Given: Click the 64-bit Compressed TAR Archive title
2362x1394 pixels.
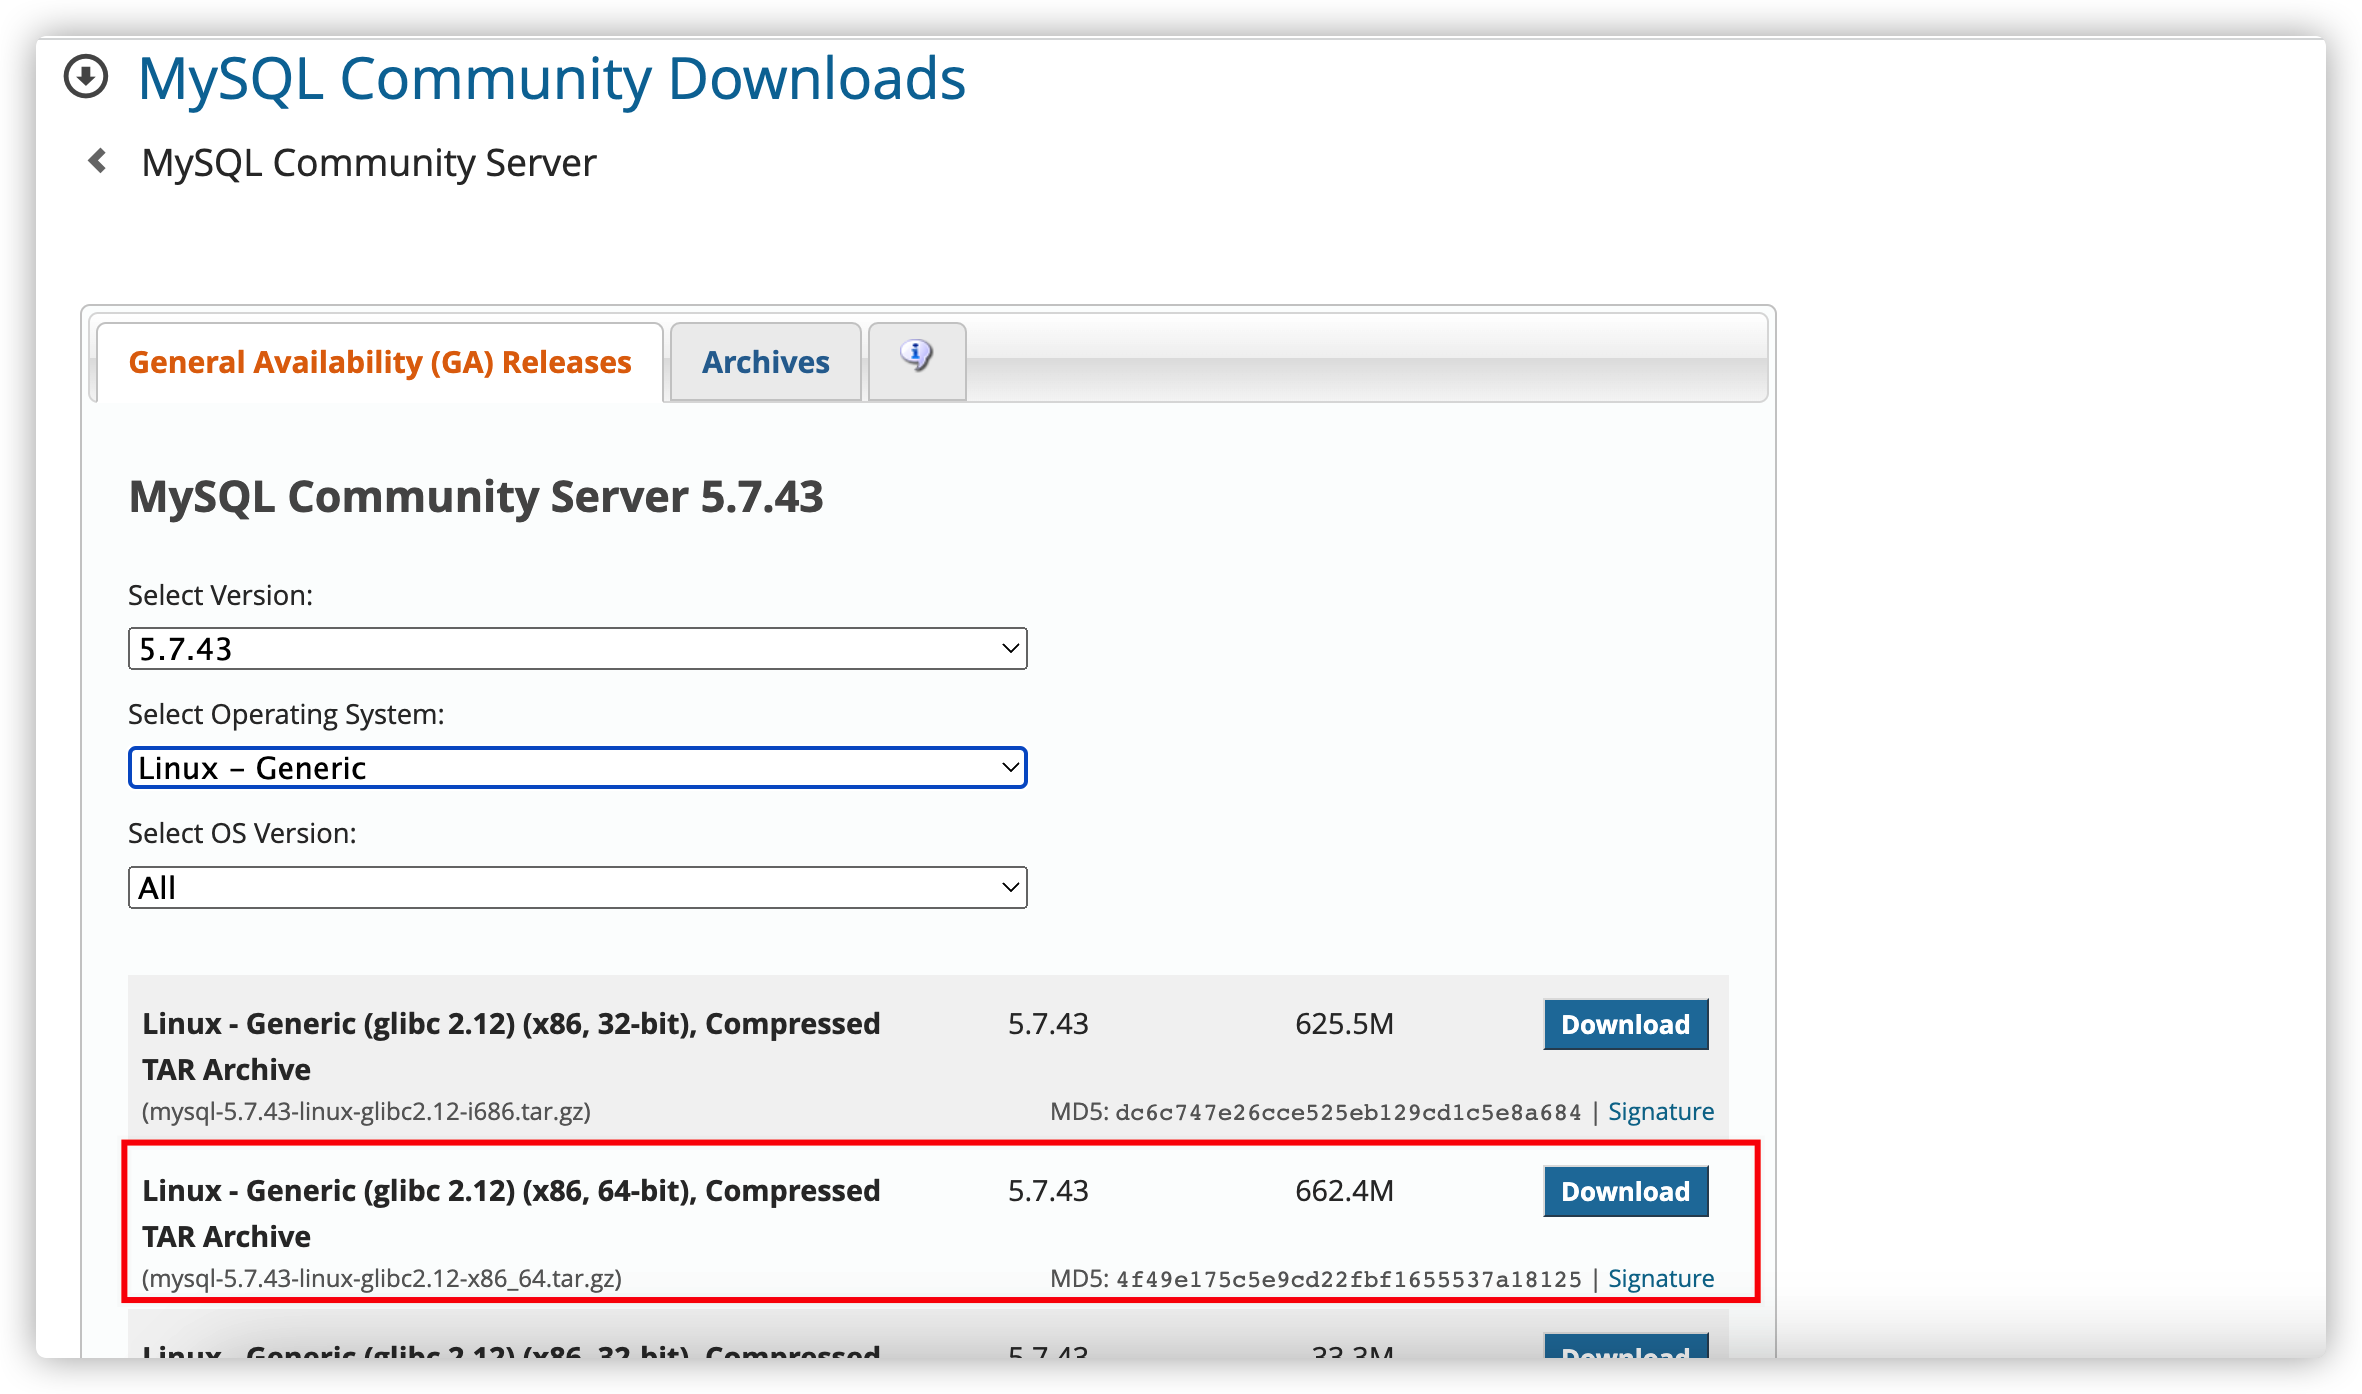Looking at the screenshot, I should tap(511, 1214).
